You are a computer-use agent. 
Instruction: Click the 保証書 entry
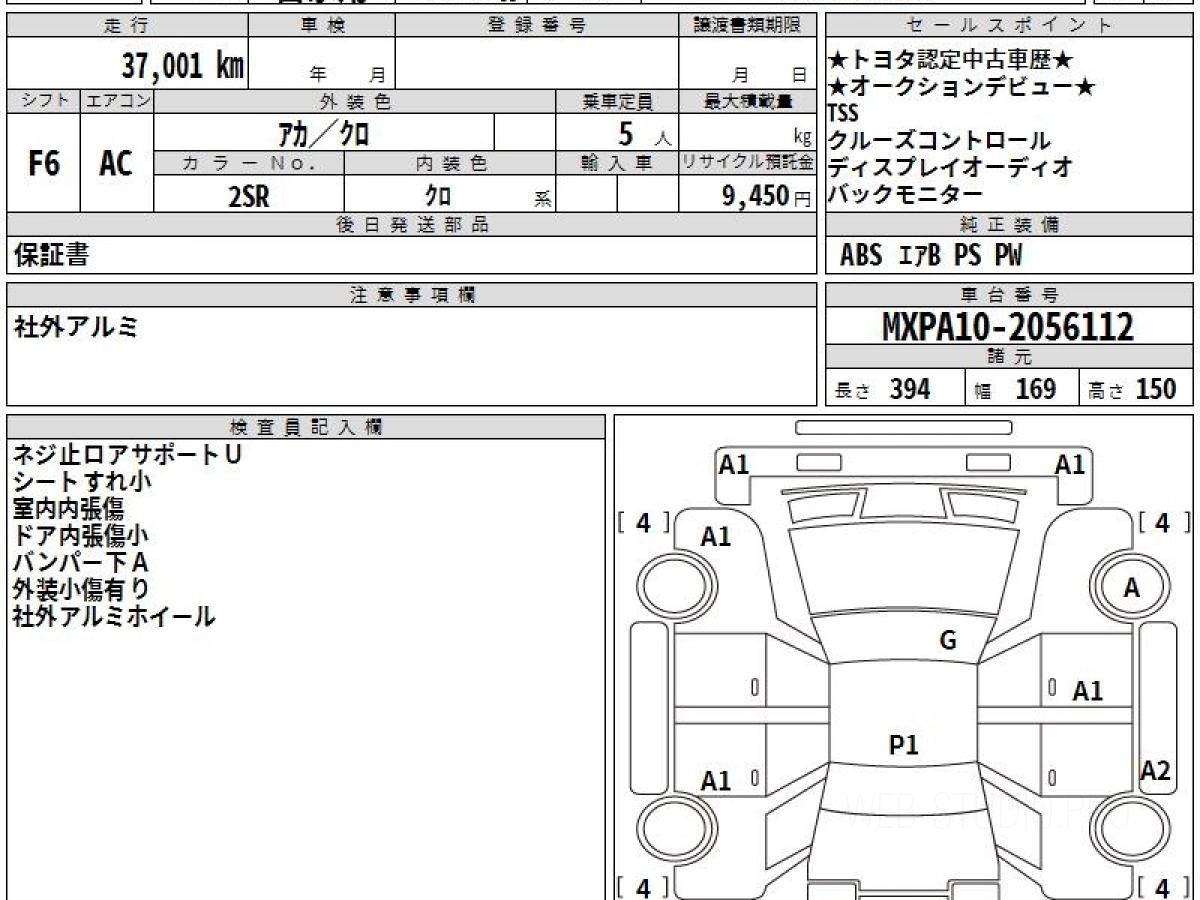[51, 255]
